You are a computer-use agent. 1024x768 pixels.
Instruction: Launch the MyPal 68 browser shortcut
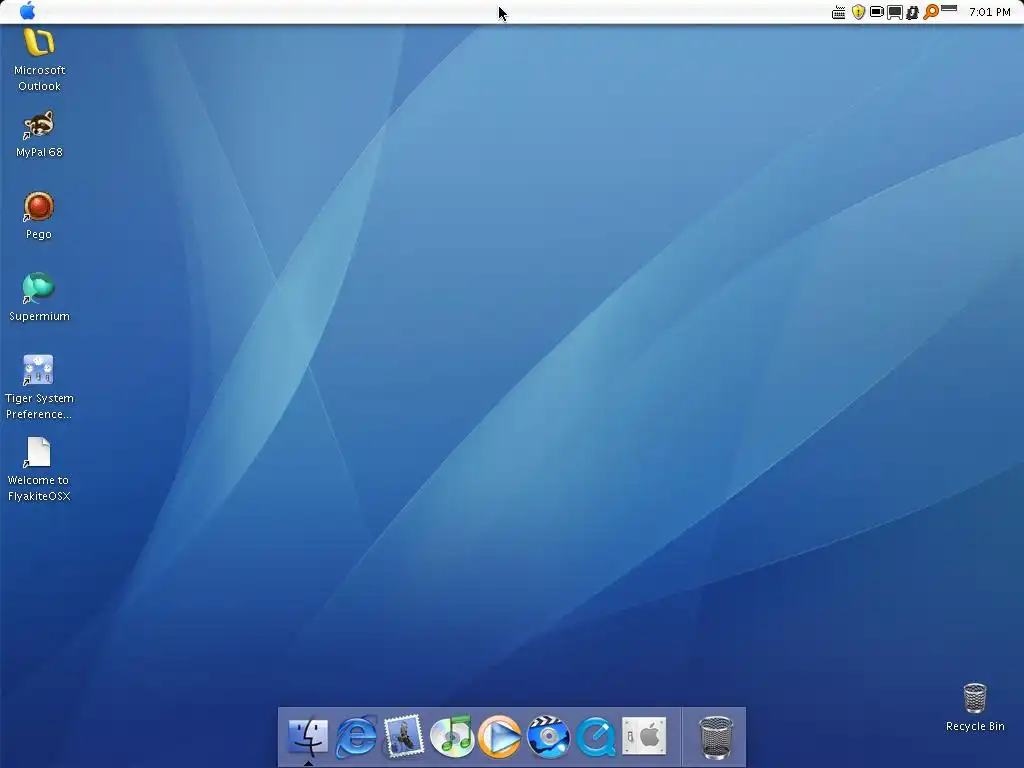click(x=39, y=135)
